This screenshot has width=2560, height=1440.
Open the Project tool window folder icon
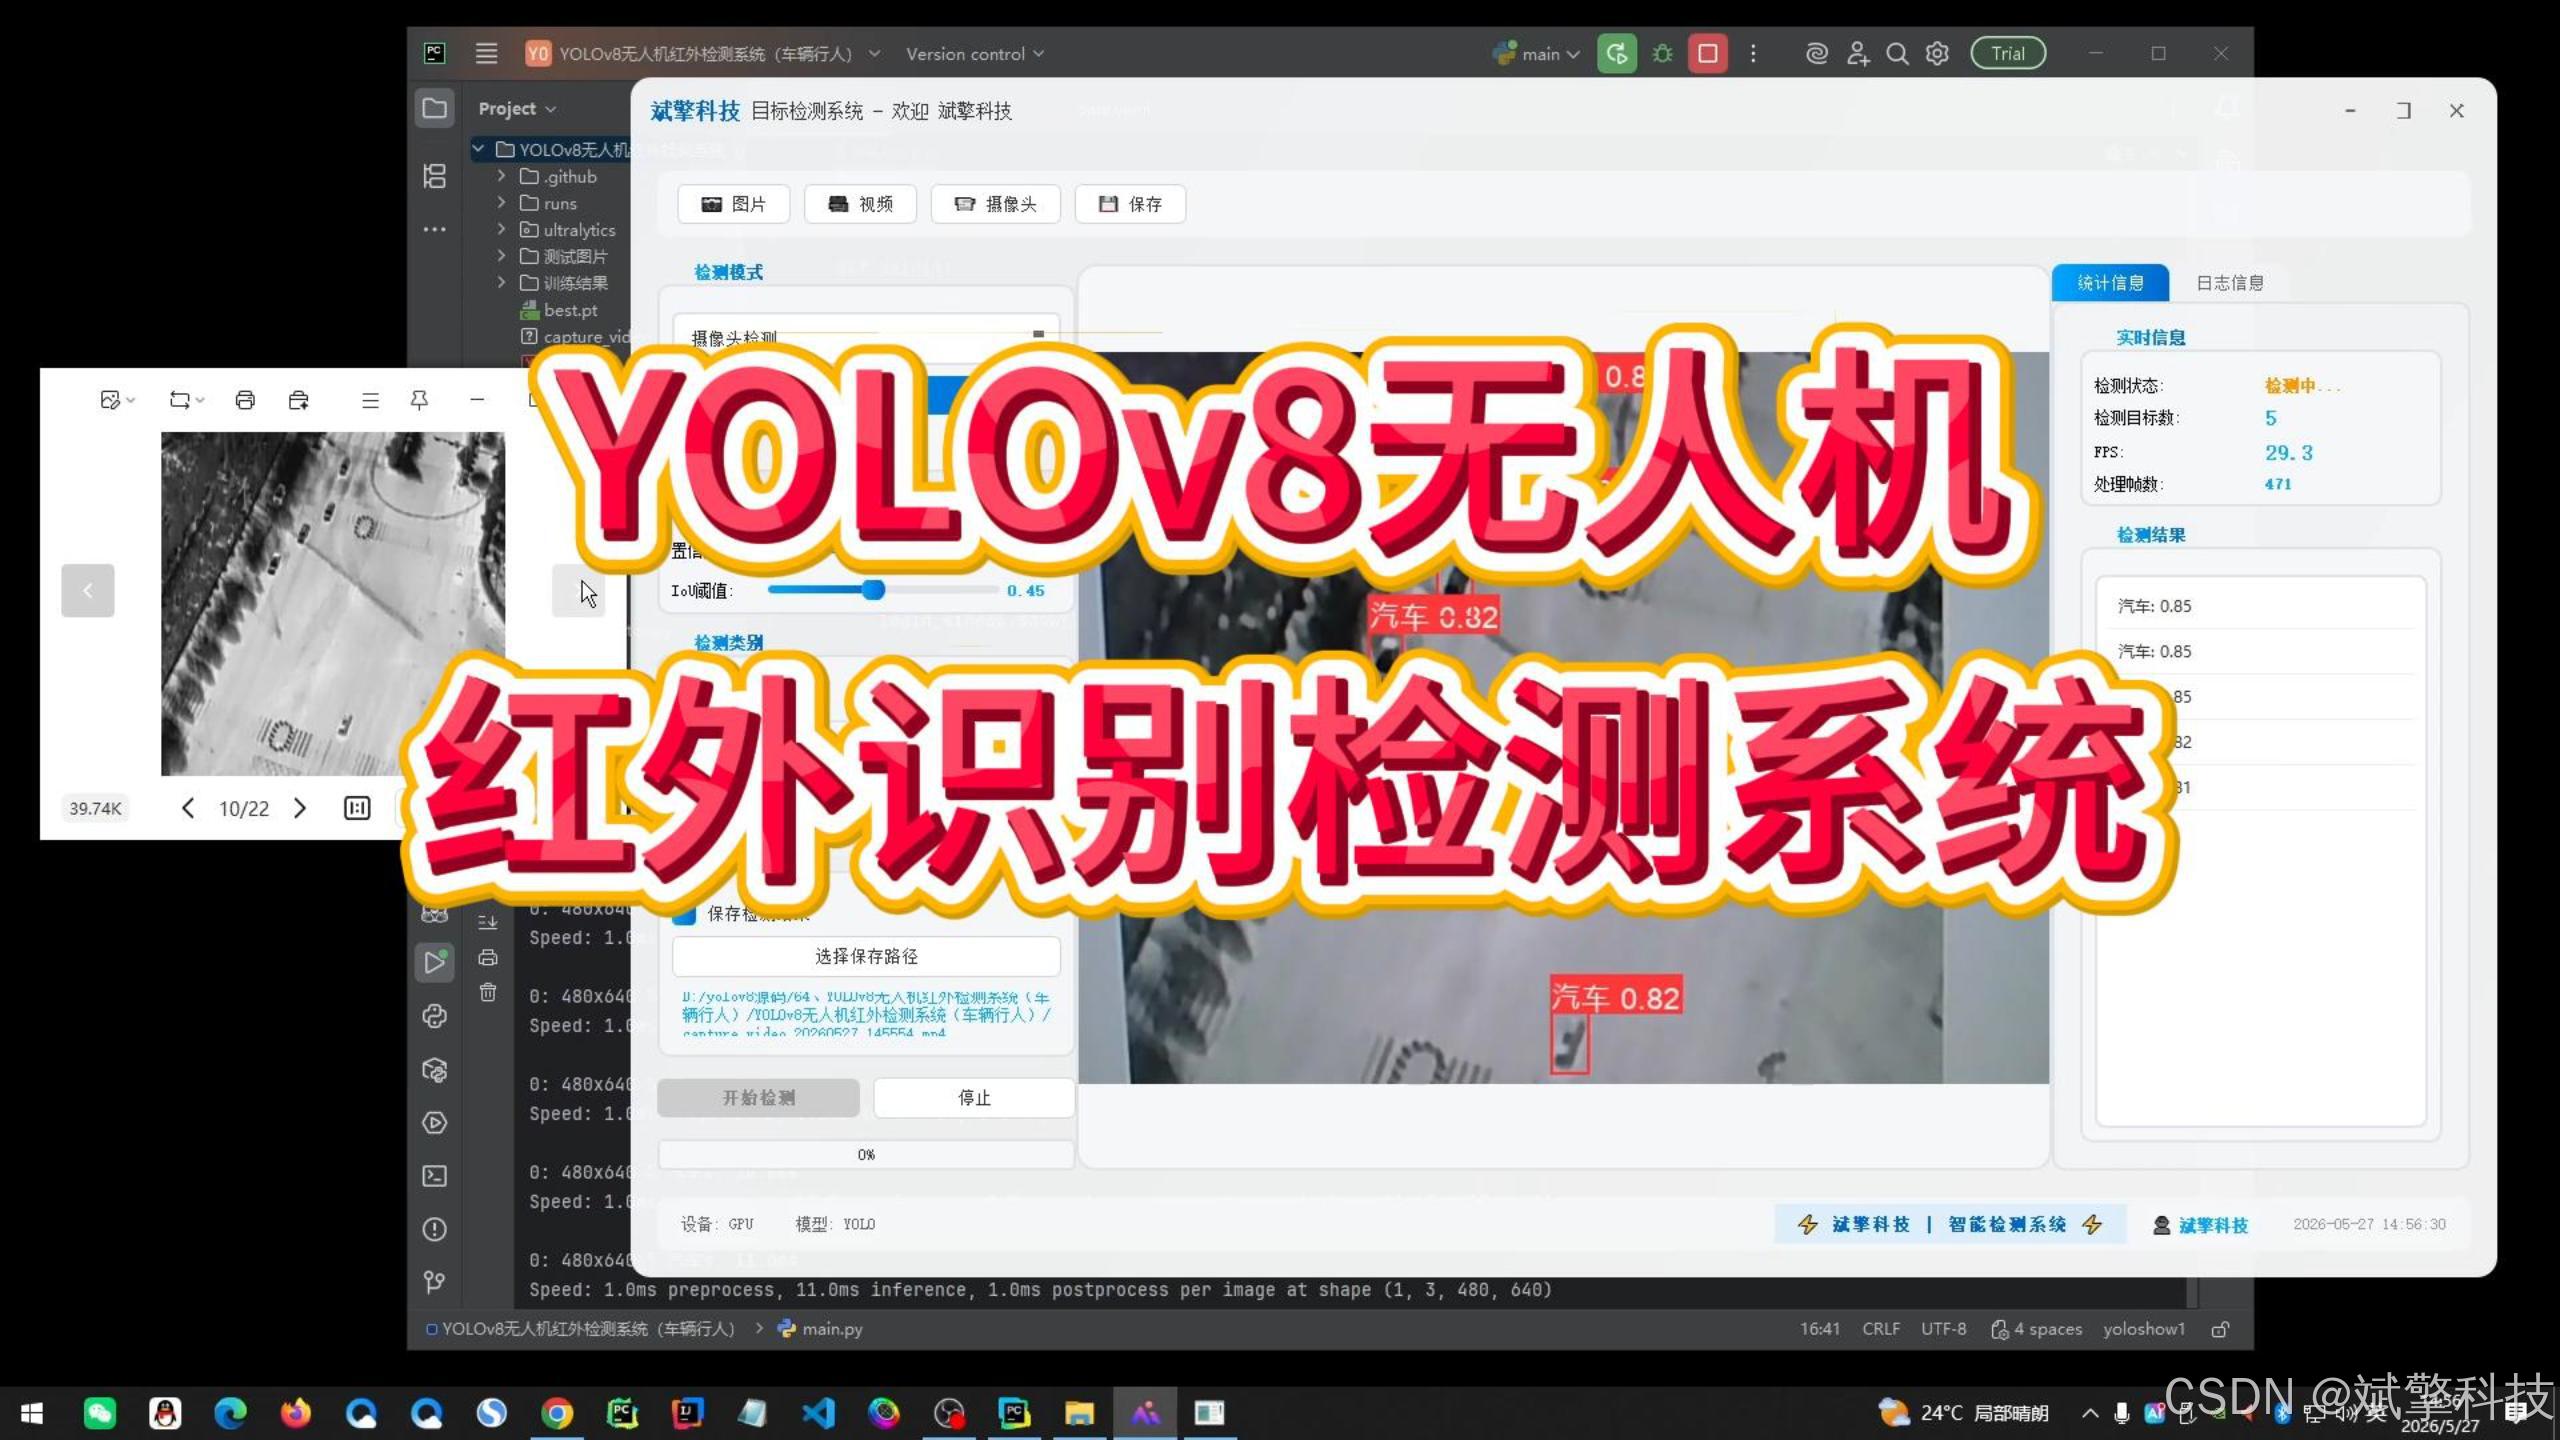[435, 108]
